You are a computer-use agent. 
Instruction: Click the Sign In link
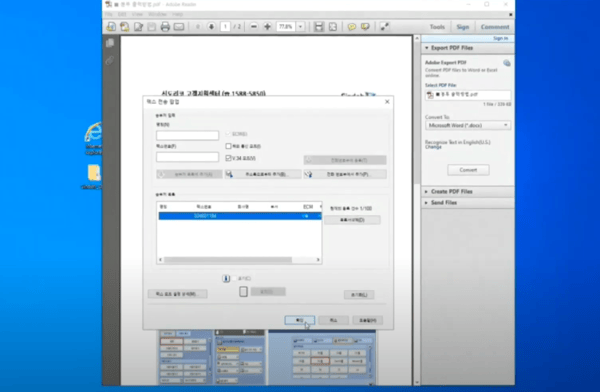501,38
